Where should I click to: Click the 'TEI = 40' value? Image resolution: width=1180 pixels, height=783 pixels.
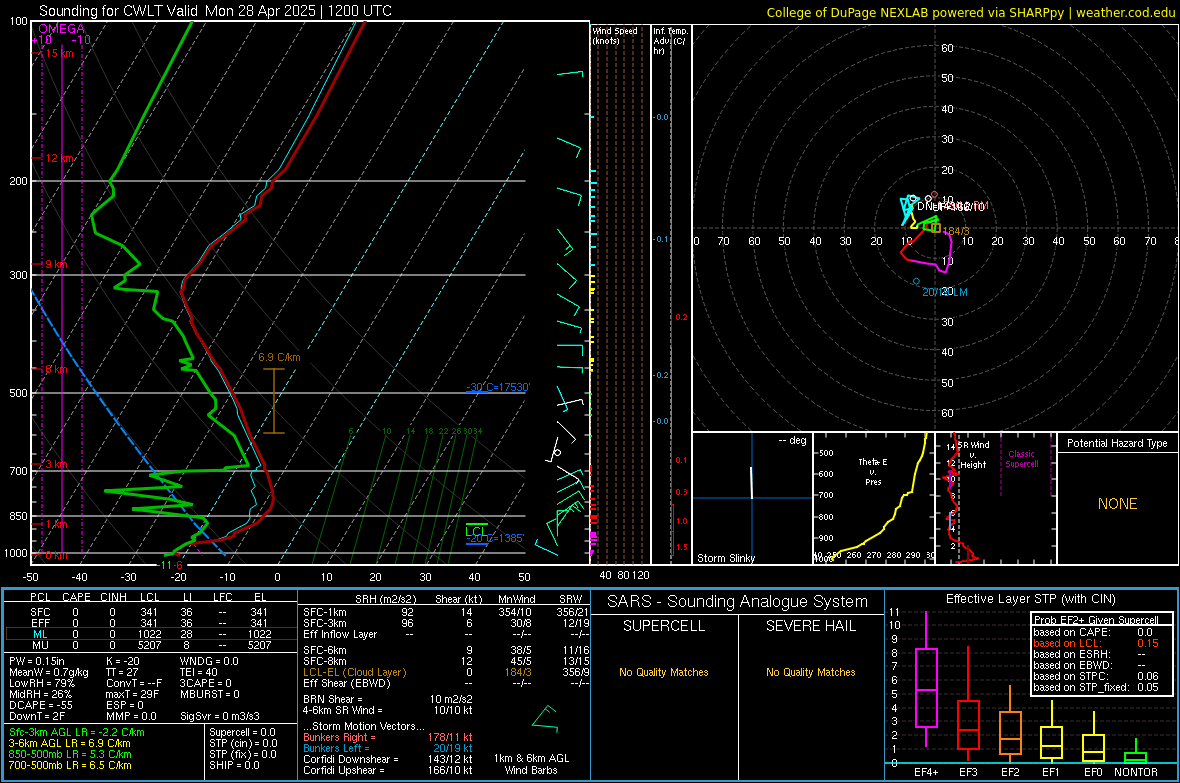tap(199, 672)
